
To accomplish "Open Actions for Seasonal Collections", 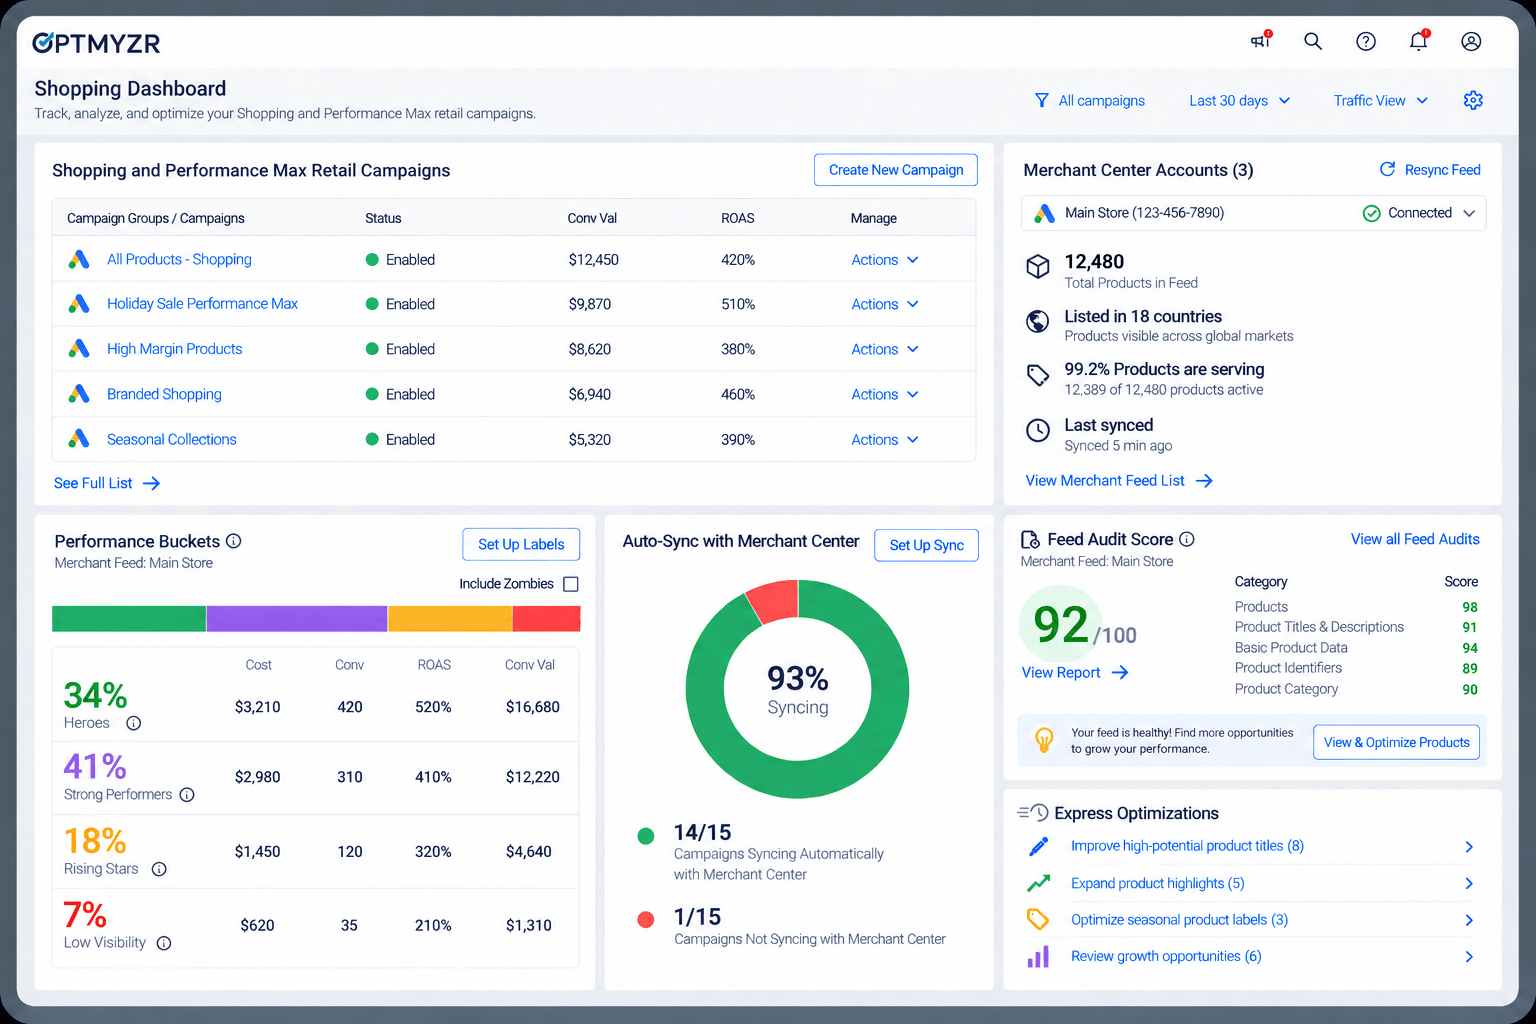I will coord(885,440).
